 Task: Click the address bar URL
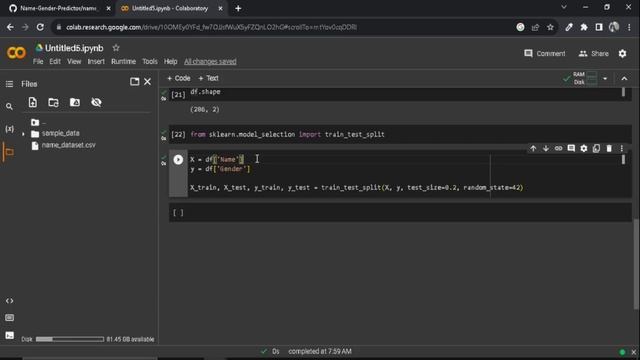click(211, 27)
